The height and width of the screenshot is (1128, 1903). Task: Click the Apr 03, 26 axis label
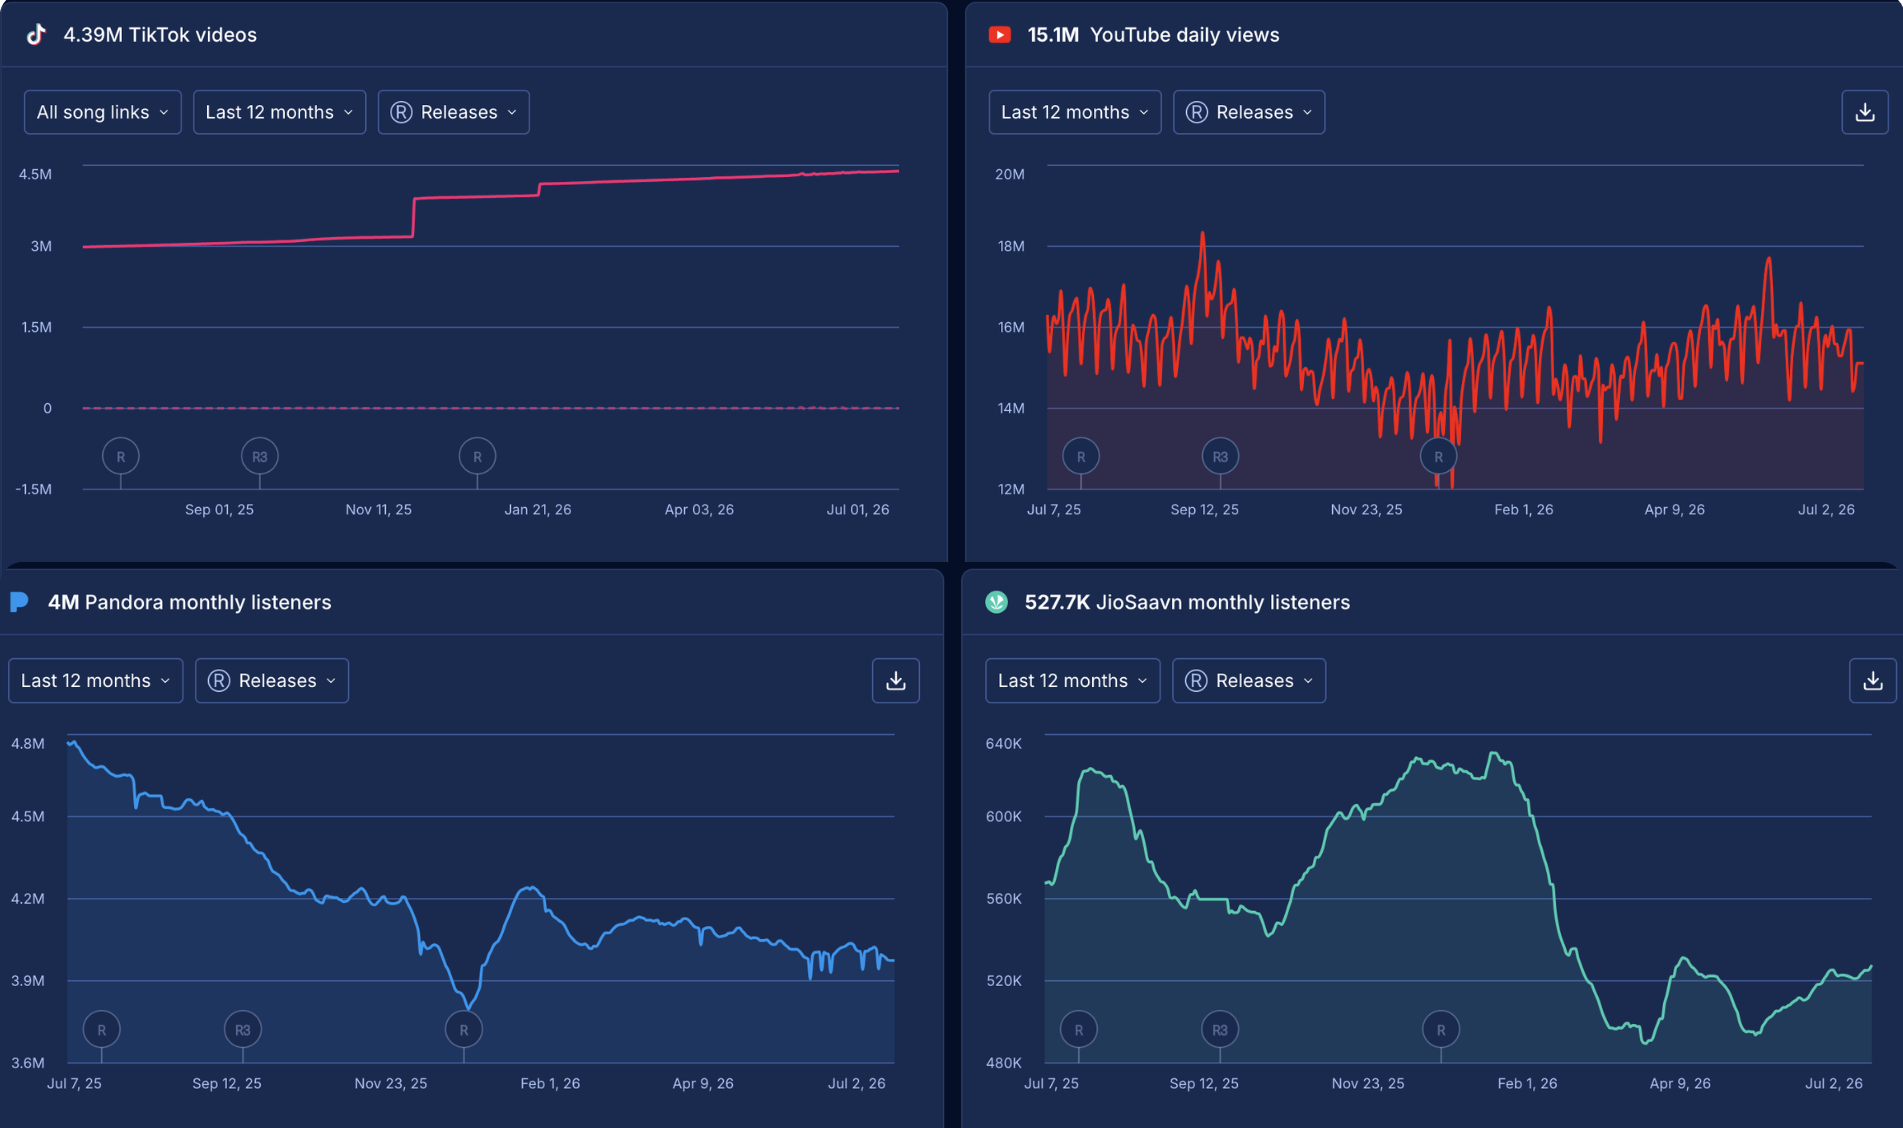[x=699, y=509]
